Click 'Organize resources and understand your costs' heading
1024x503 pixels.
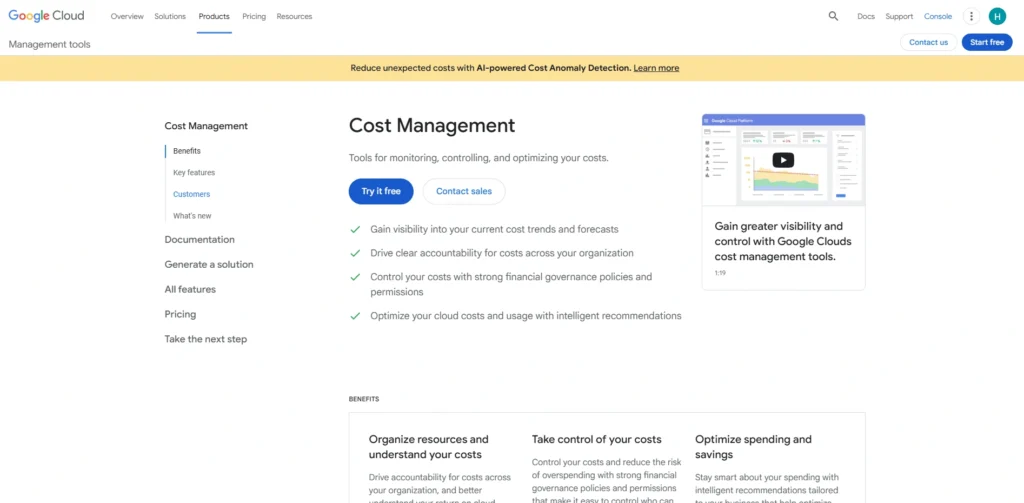point(428,447)
